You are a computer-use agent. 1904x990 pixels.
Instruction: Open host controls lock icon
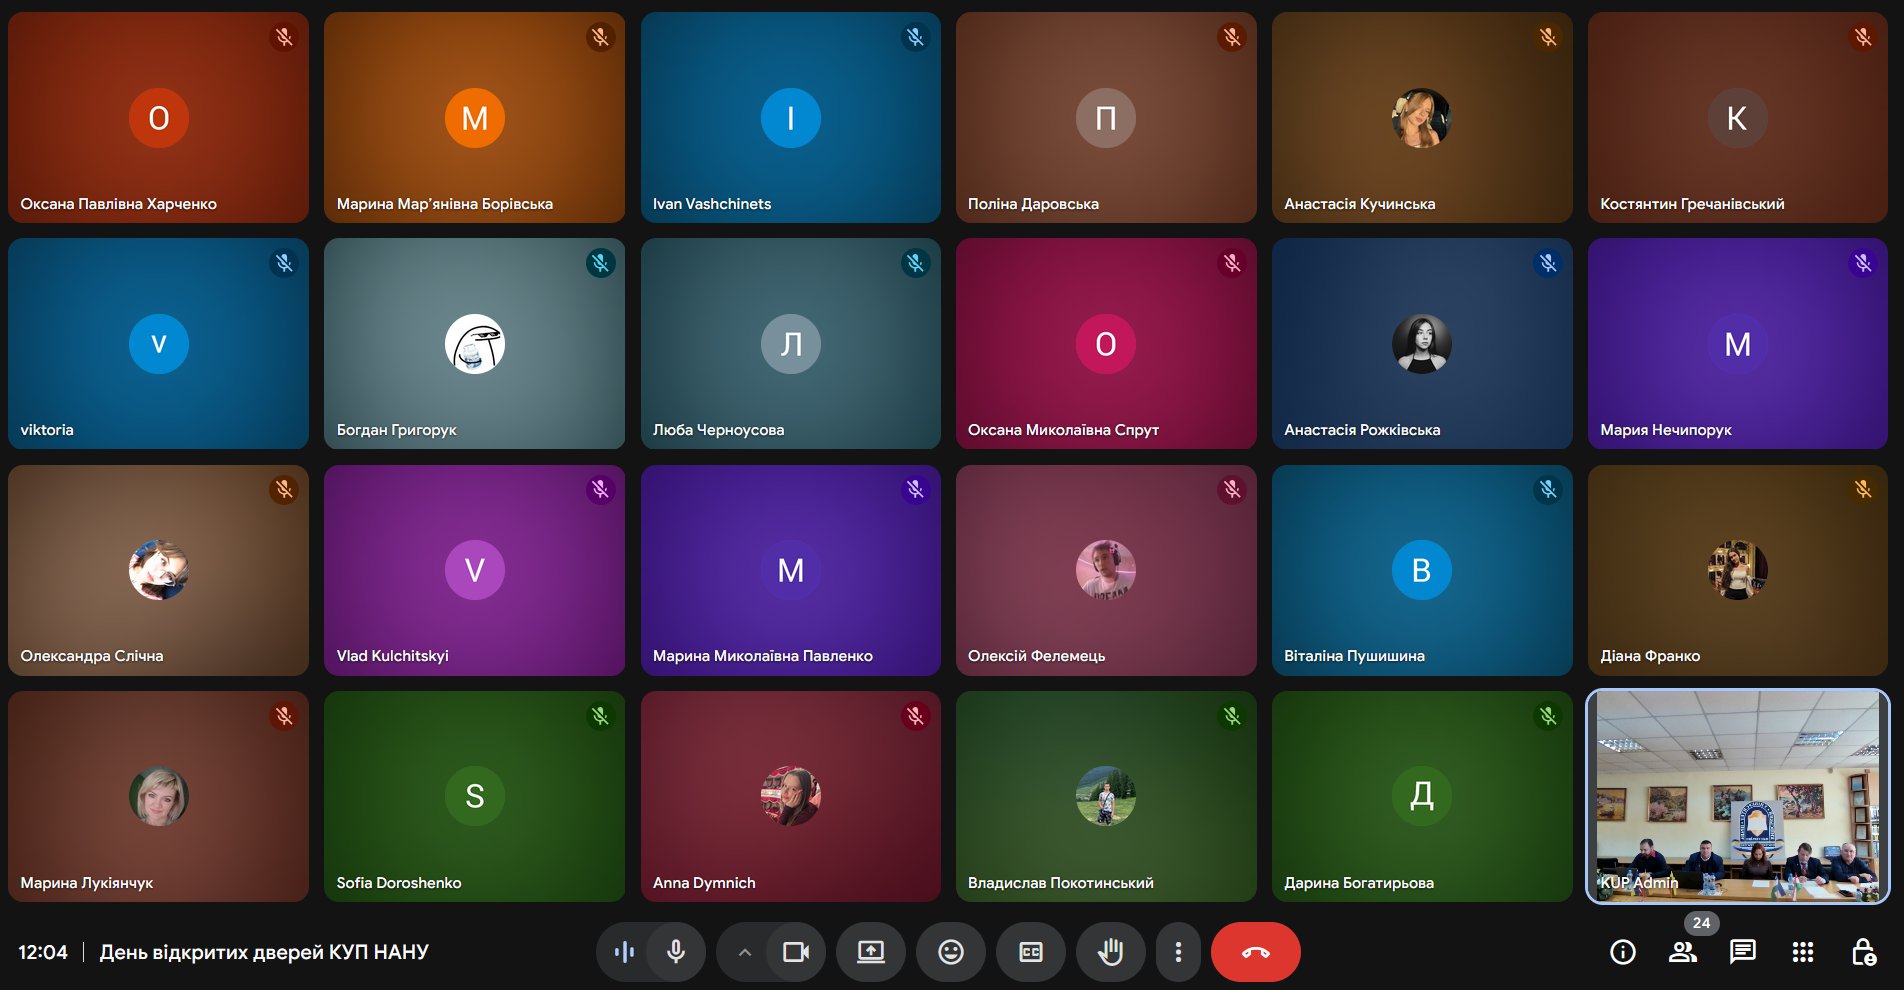point(1863,952)
